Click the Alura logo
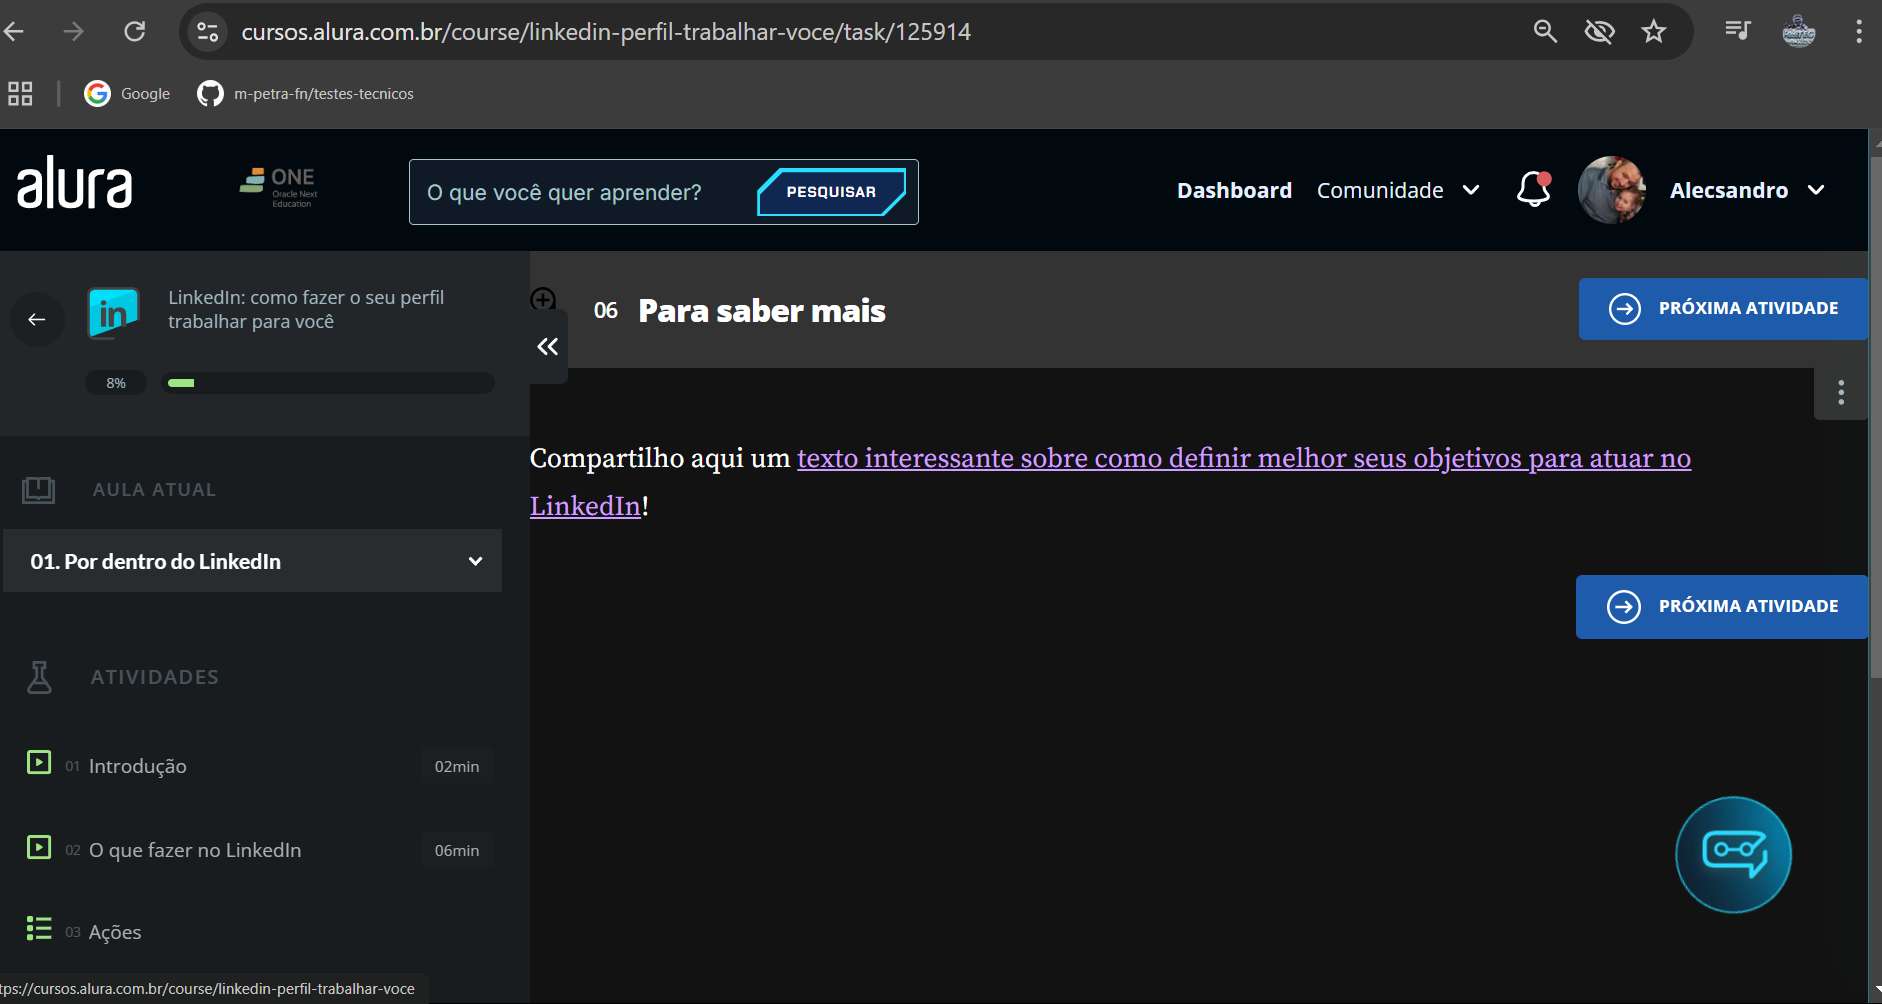 click(74, 184)
